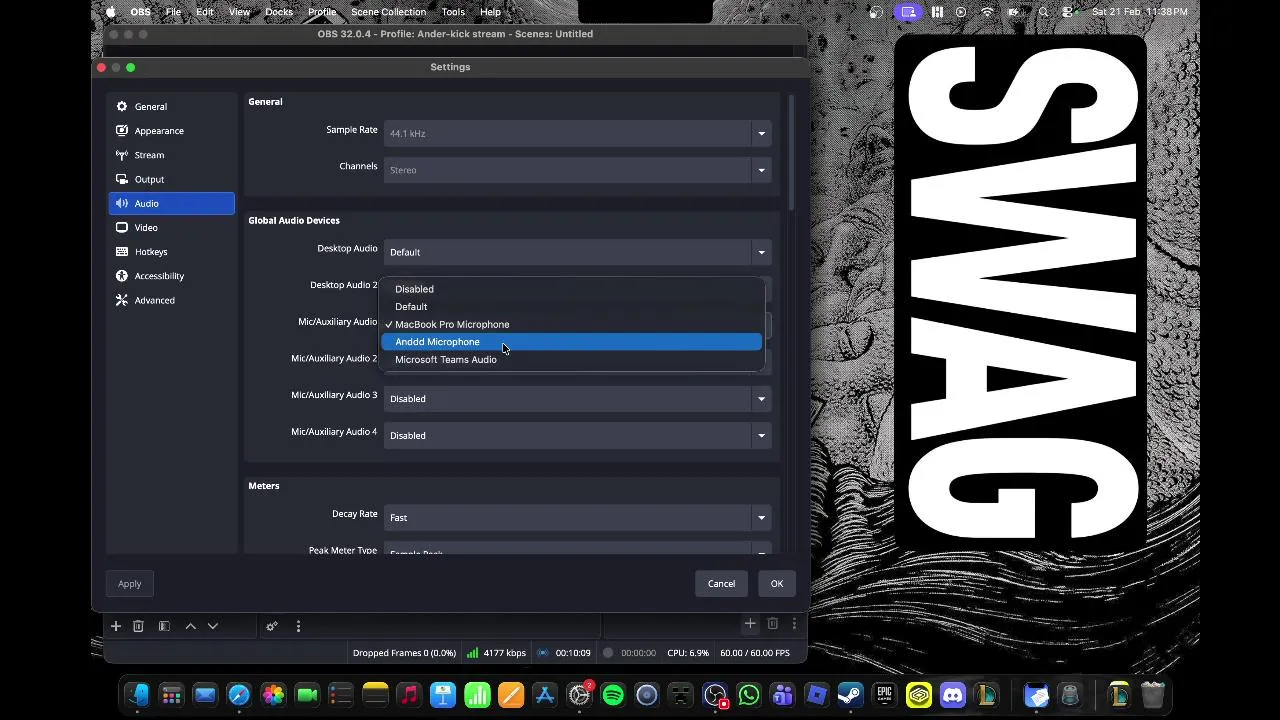Click the 60.00 / 60.00 FPS entry

[755, 653]
